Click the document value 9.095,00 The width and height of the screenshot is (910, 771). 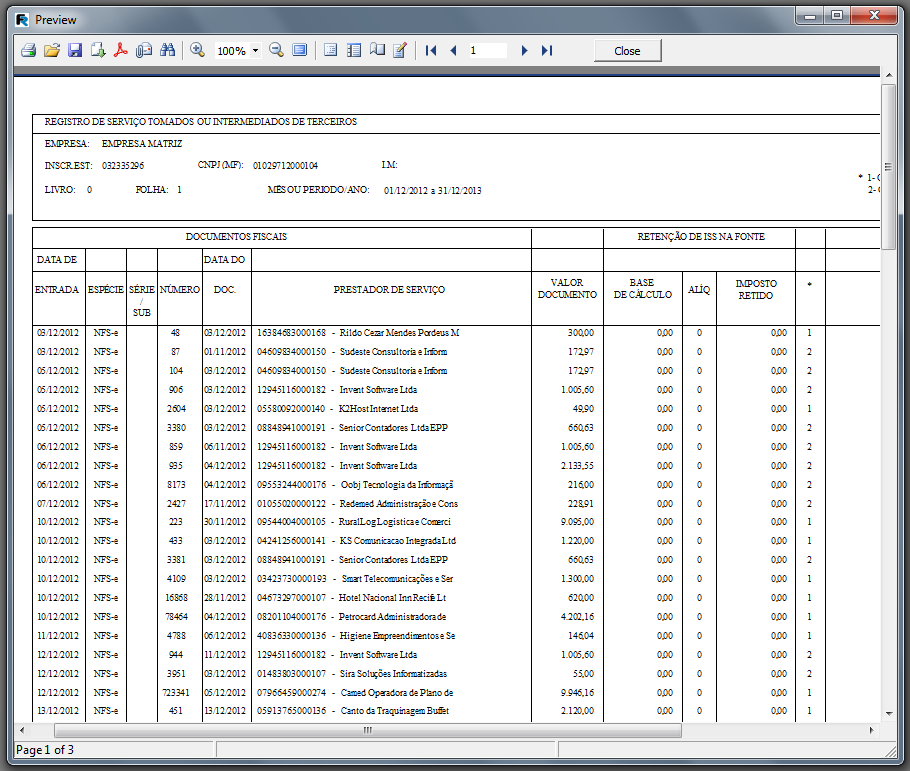coord(577,521)
